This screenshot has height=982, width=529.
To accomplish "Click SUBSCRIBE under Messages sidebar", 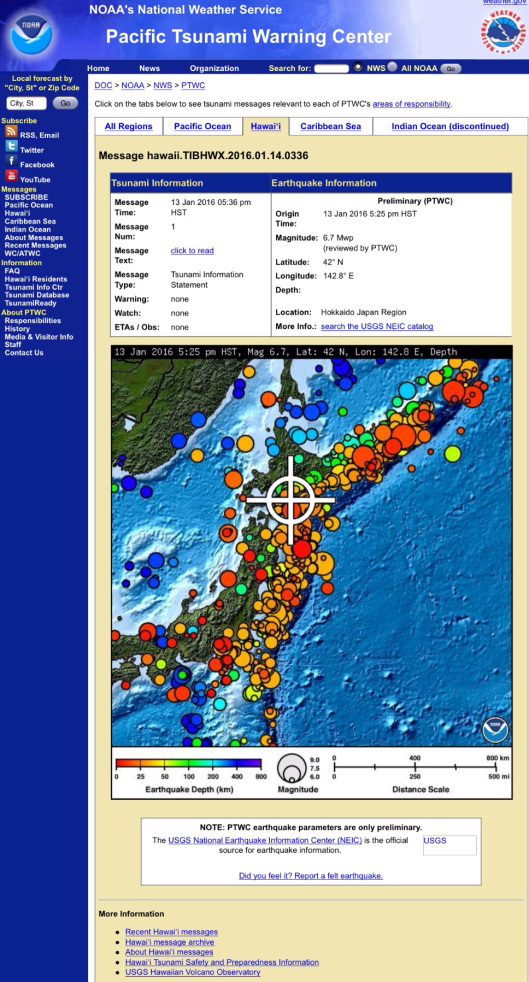I will [x=26, y=197].
